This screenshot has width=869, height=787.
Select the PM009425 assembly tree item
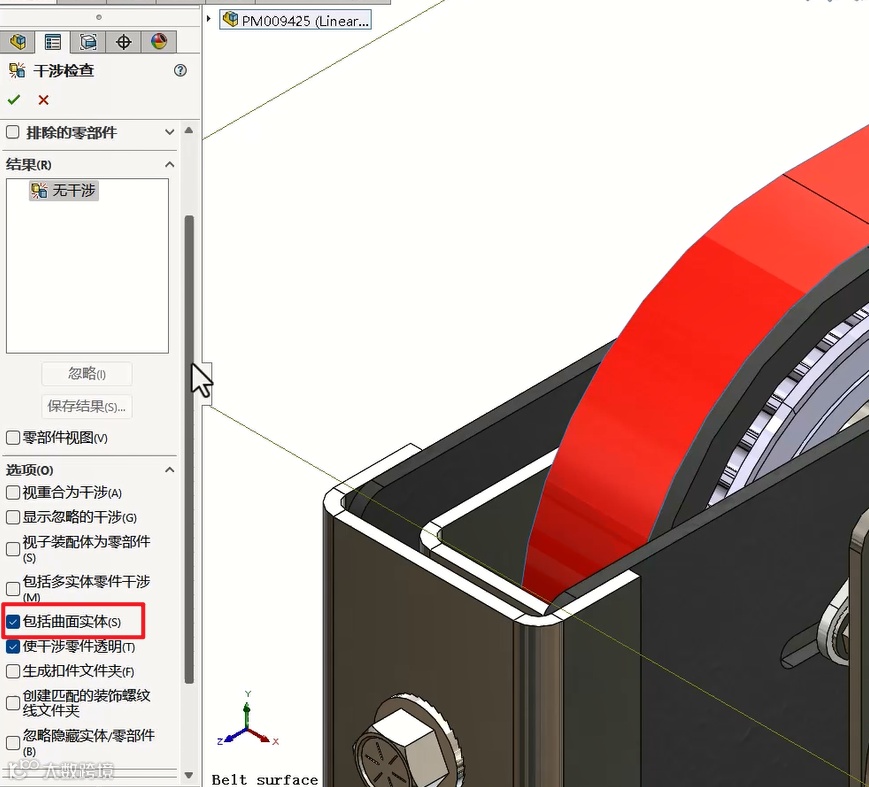tap(295, 21)
